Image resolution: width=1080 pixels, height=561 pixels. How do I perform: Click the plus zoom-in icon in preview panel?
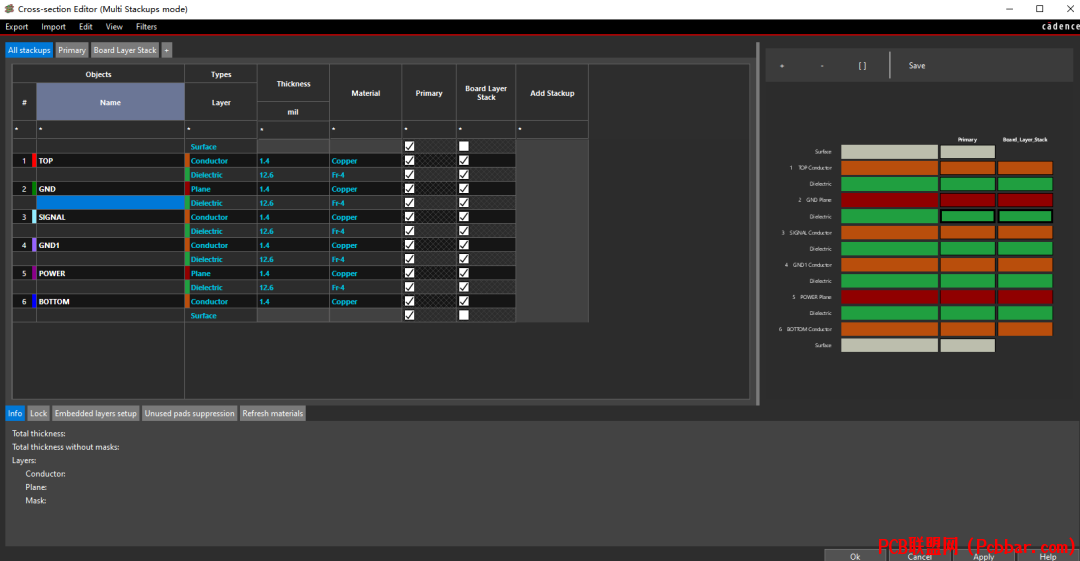pos(782,66)
